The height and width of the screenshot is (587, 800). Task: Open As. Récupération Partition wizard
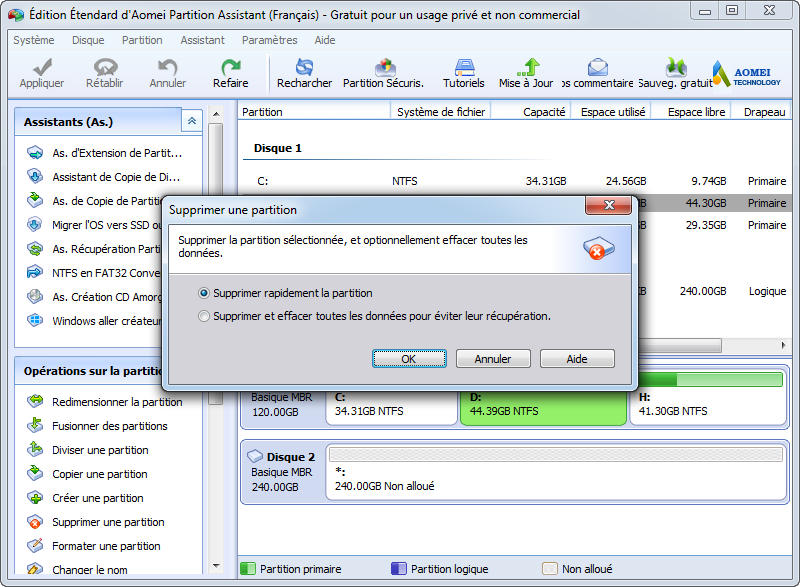pyautogui.click(x=94, y=249)
